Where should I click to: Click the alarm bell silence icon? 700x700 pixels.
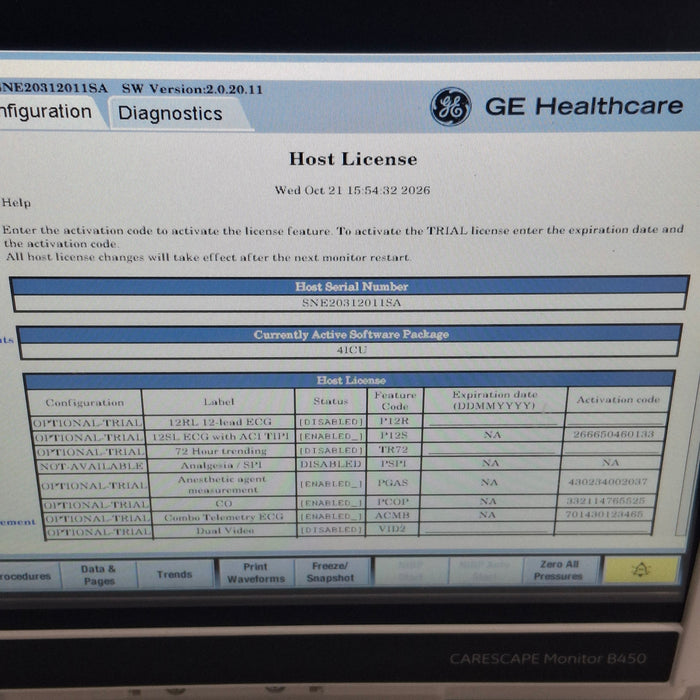coord(641,570)
